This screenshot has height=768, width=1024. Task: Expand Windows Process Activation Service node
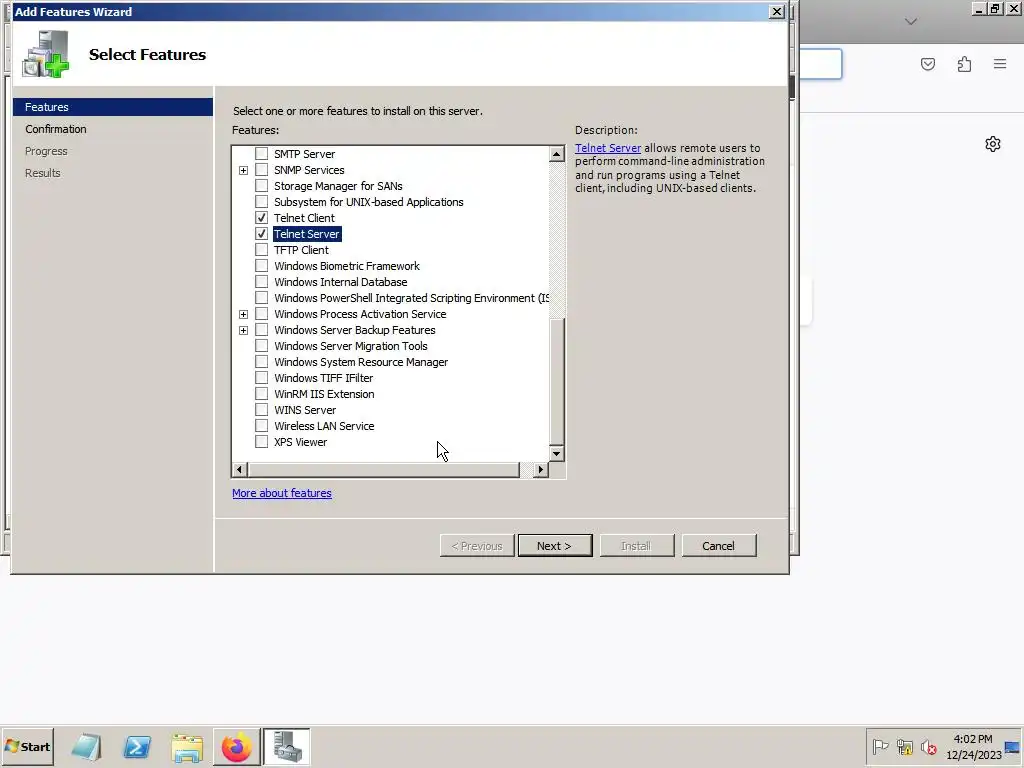point(244,314)
